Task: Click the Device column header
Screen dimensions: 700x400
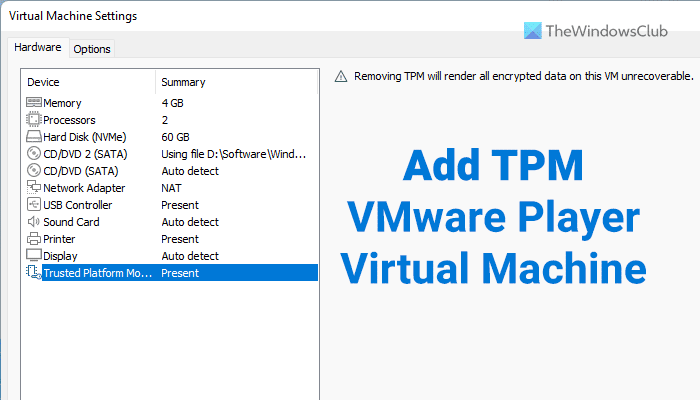Action: coord(43,82)
